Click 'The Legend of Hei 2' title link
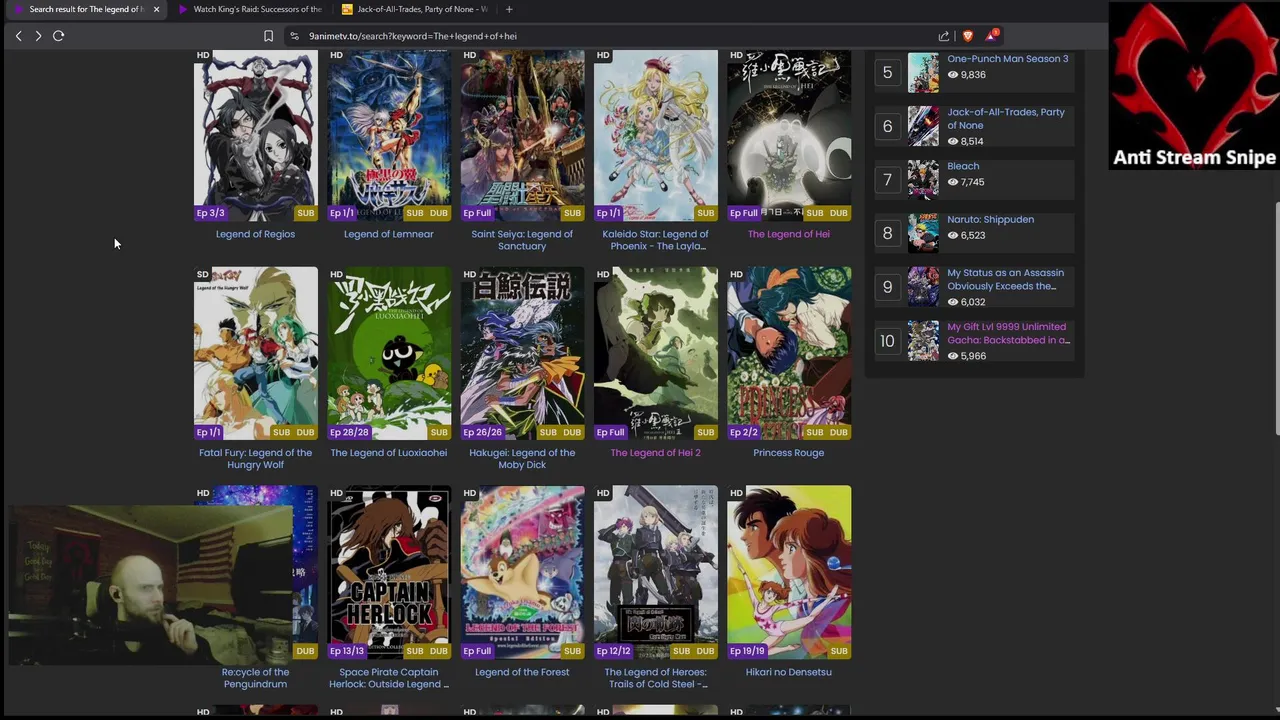Image resolution: width=1280 pixels, height=720 pixels. pyautogui.click(x=656, y=453)
